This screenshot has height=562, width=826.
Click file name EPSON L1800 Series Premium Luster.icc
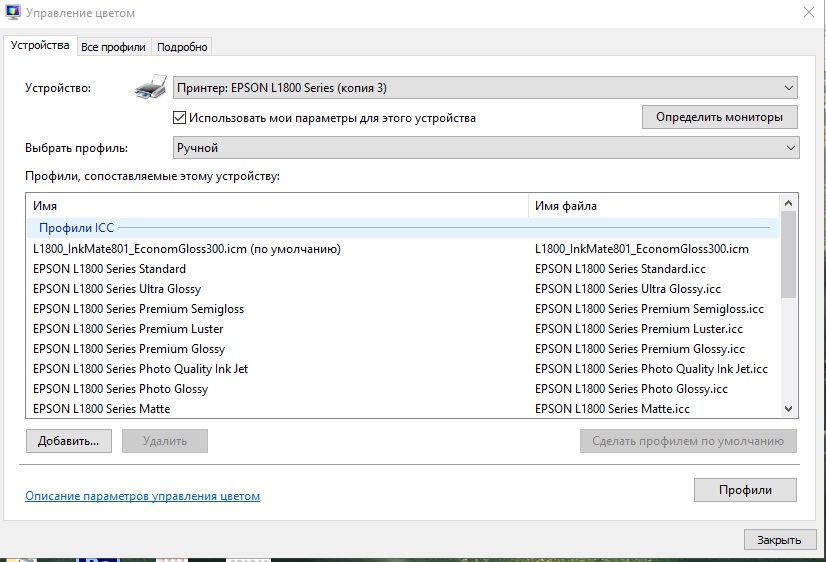coord(639,329)
